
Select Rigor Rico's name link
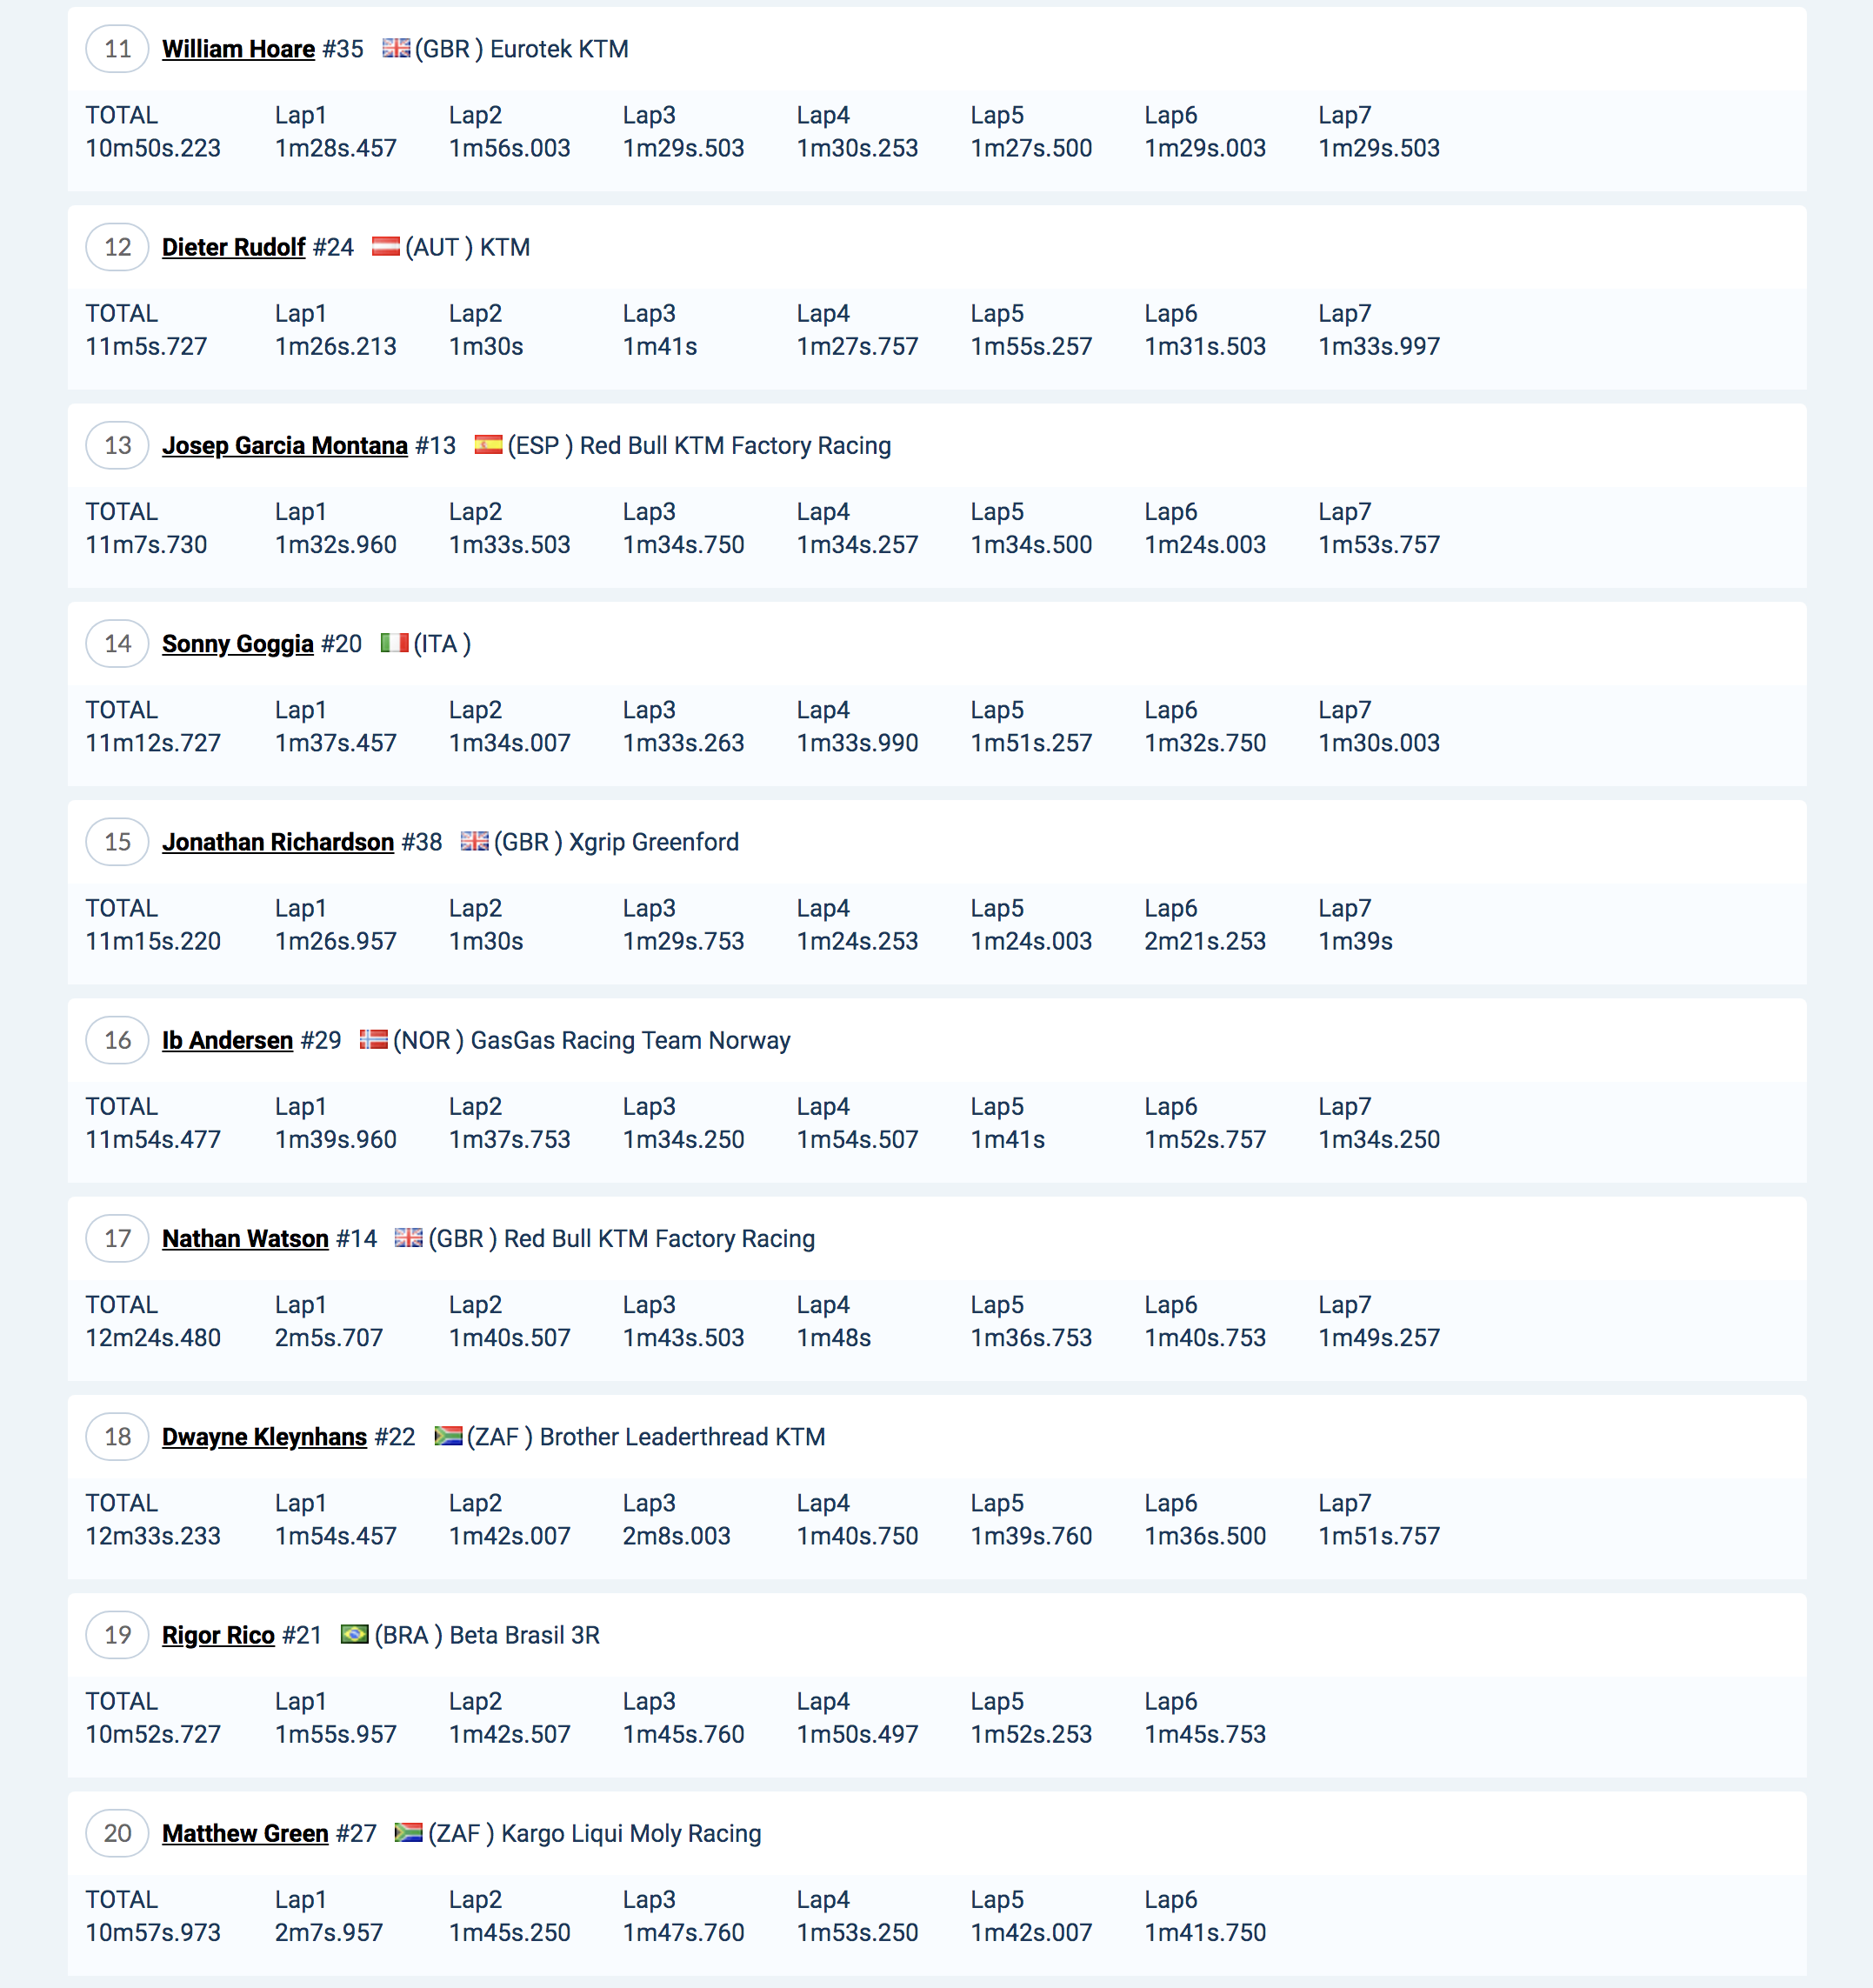click(x=218, y=1635)
